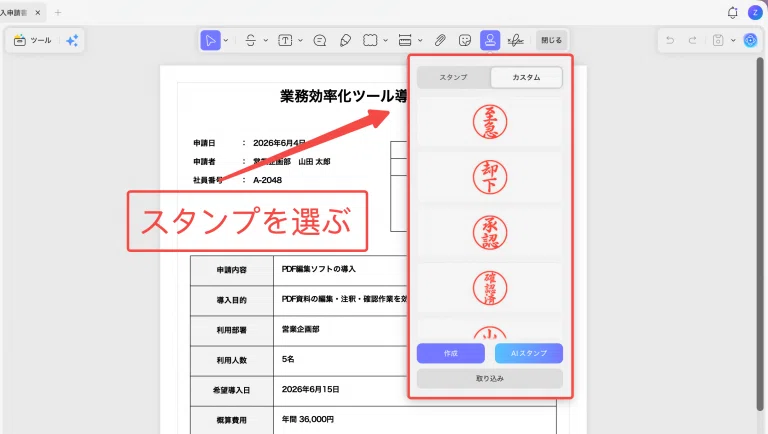Switch to the スタンプ tab
The height and width of the screenshot is (434, 768).
click(x=454, y=77)
